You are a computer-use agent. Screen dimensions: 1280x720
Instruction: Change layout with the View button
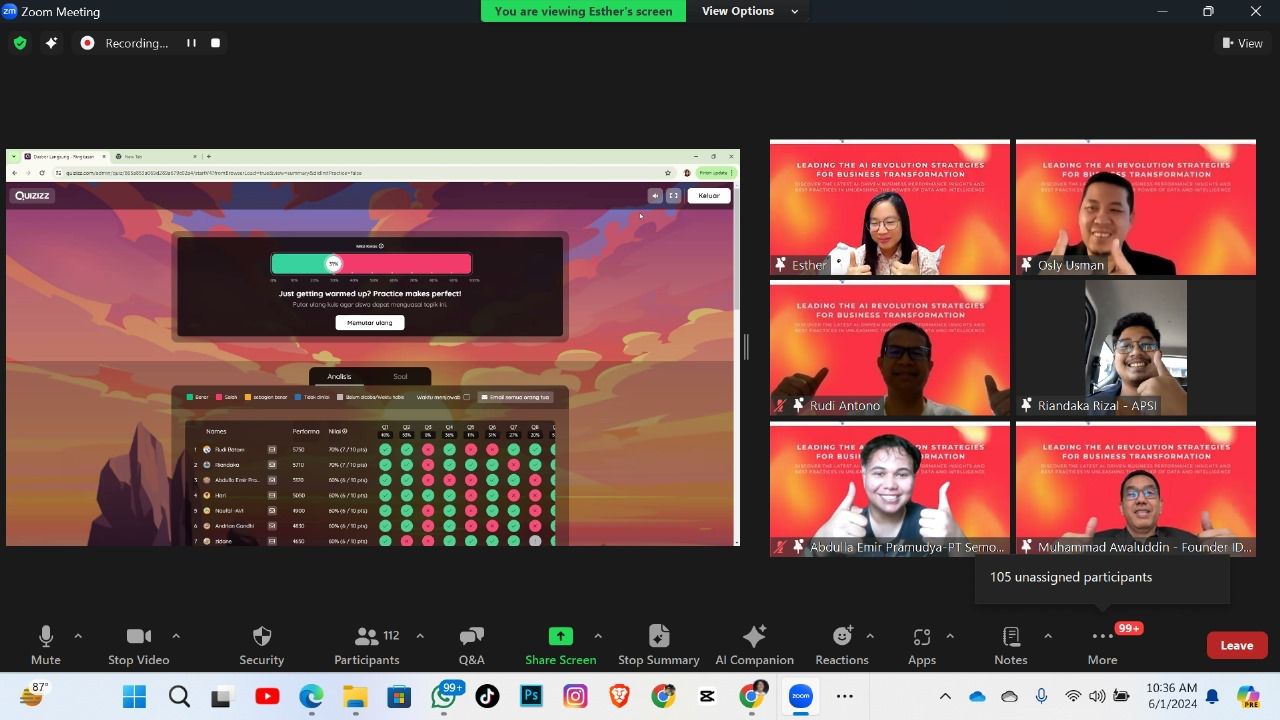pos(1242,43)
